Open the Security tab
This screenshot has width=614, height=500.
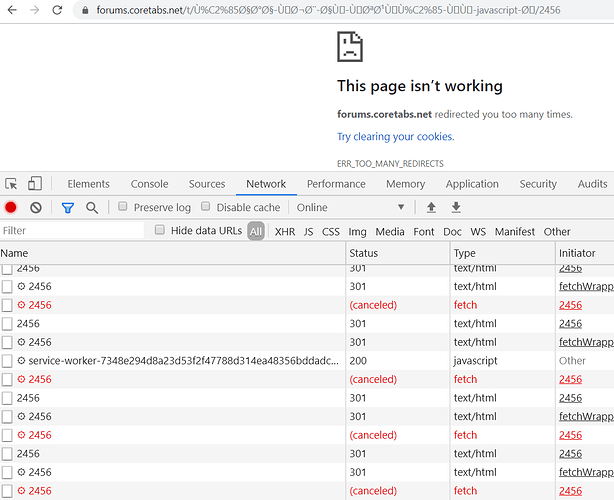pyautogui.click(x=538, y=184)
